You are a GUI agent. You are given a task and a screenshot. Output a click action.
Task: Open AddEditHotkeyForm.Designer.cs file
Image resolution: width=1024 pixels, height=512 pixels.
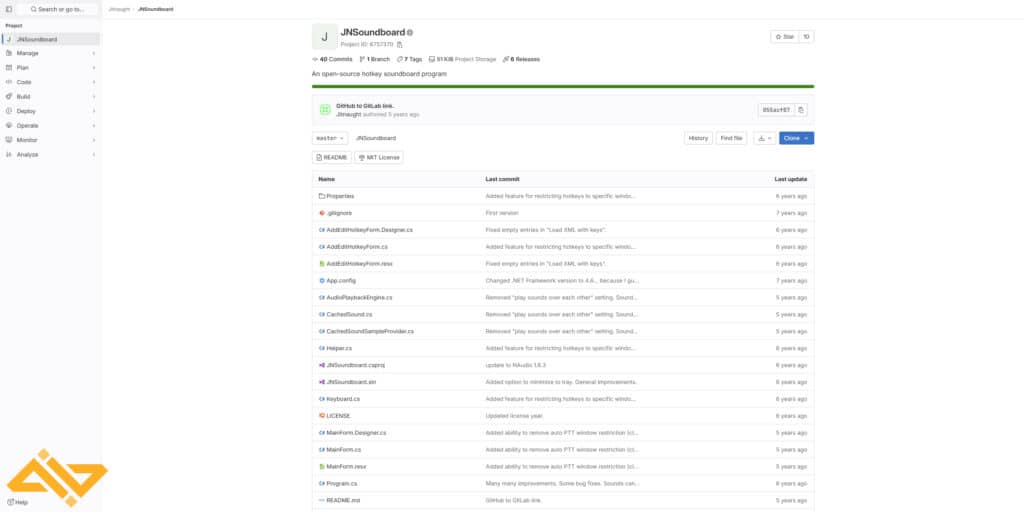click(370, 230)
